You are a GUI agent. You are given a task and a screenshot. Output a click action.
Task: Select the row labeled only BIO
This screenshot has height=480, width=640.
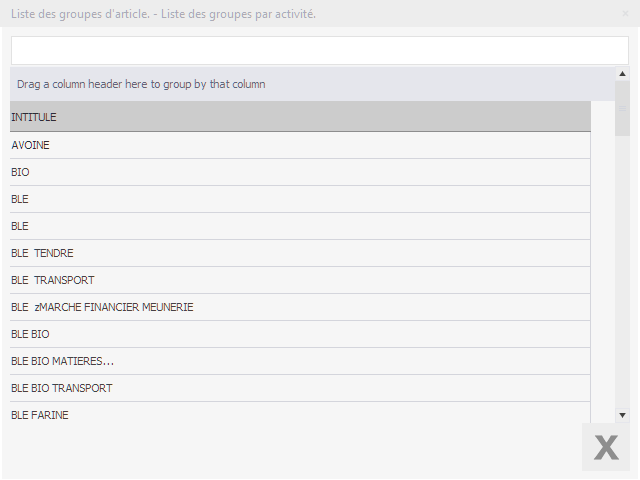click(300, 172)
